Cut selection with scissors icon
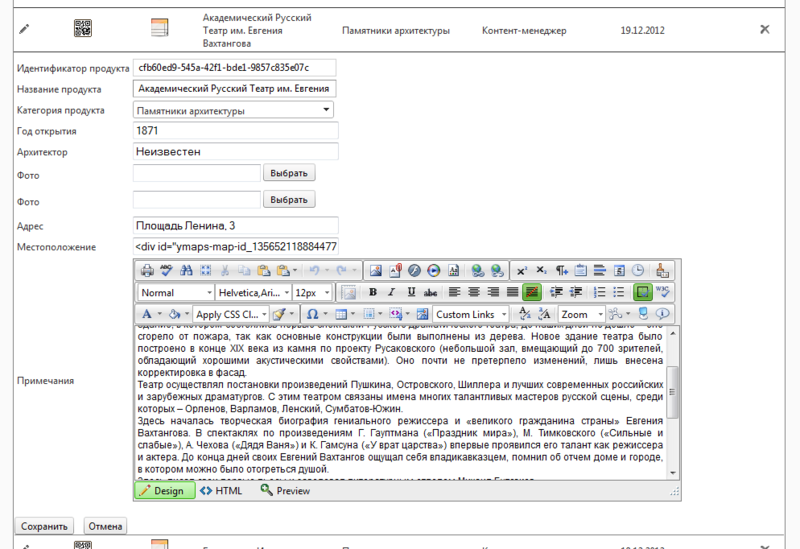This screenshot has height=549, width=800. click(224, 270)
